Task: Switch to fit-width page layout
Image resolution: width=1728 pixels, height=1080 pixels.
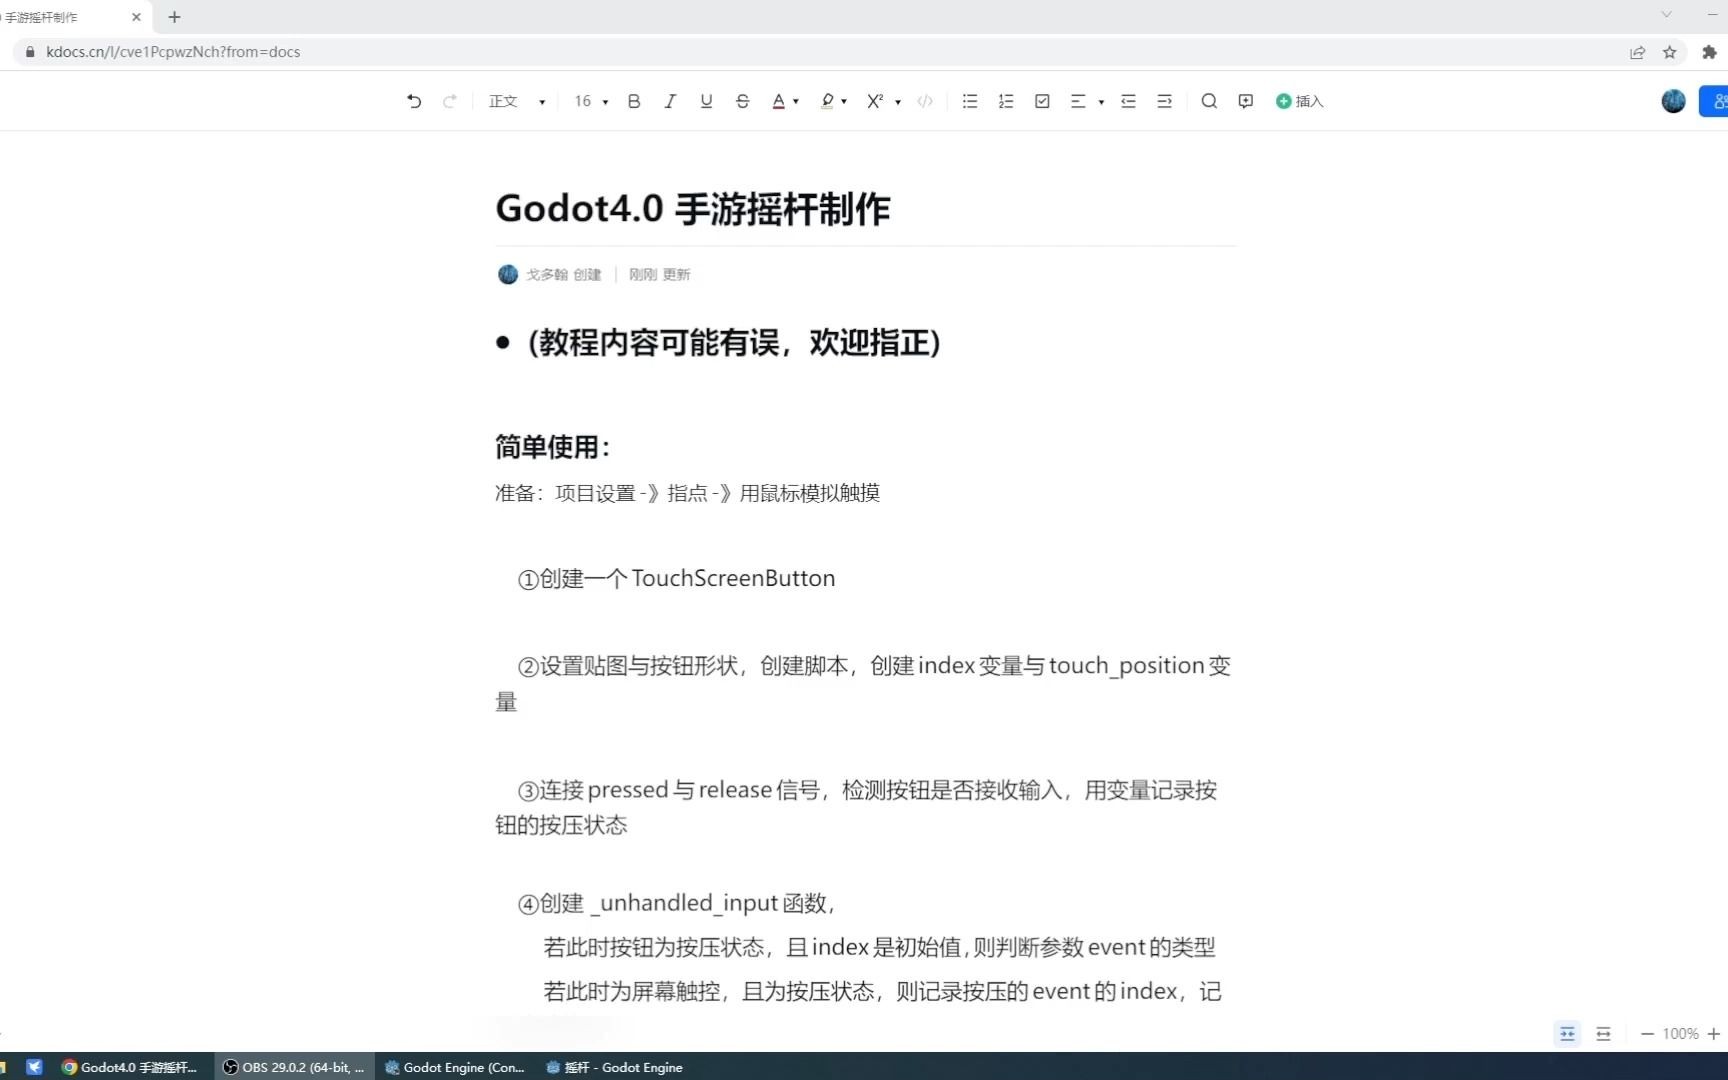Action: pos(1567,1034)
